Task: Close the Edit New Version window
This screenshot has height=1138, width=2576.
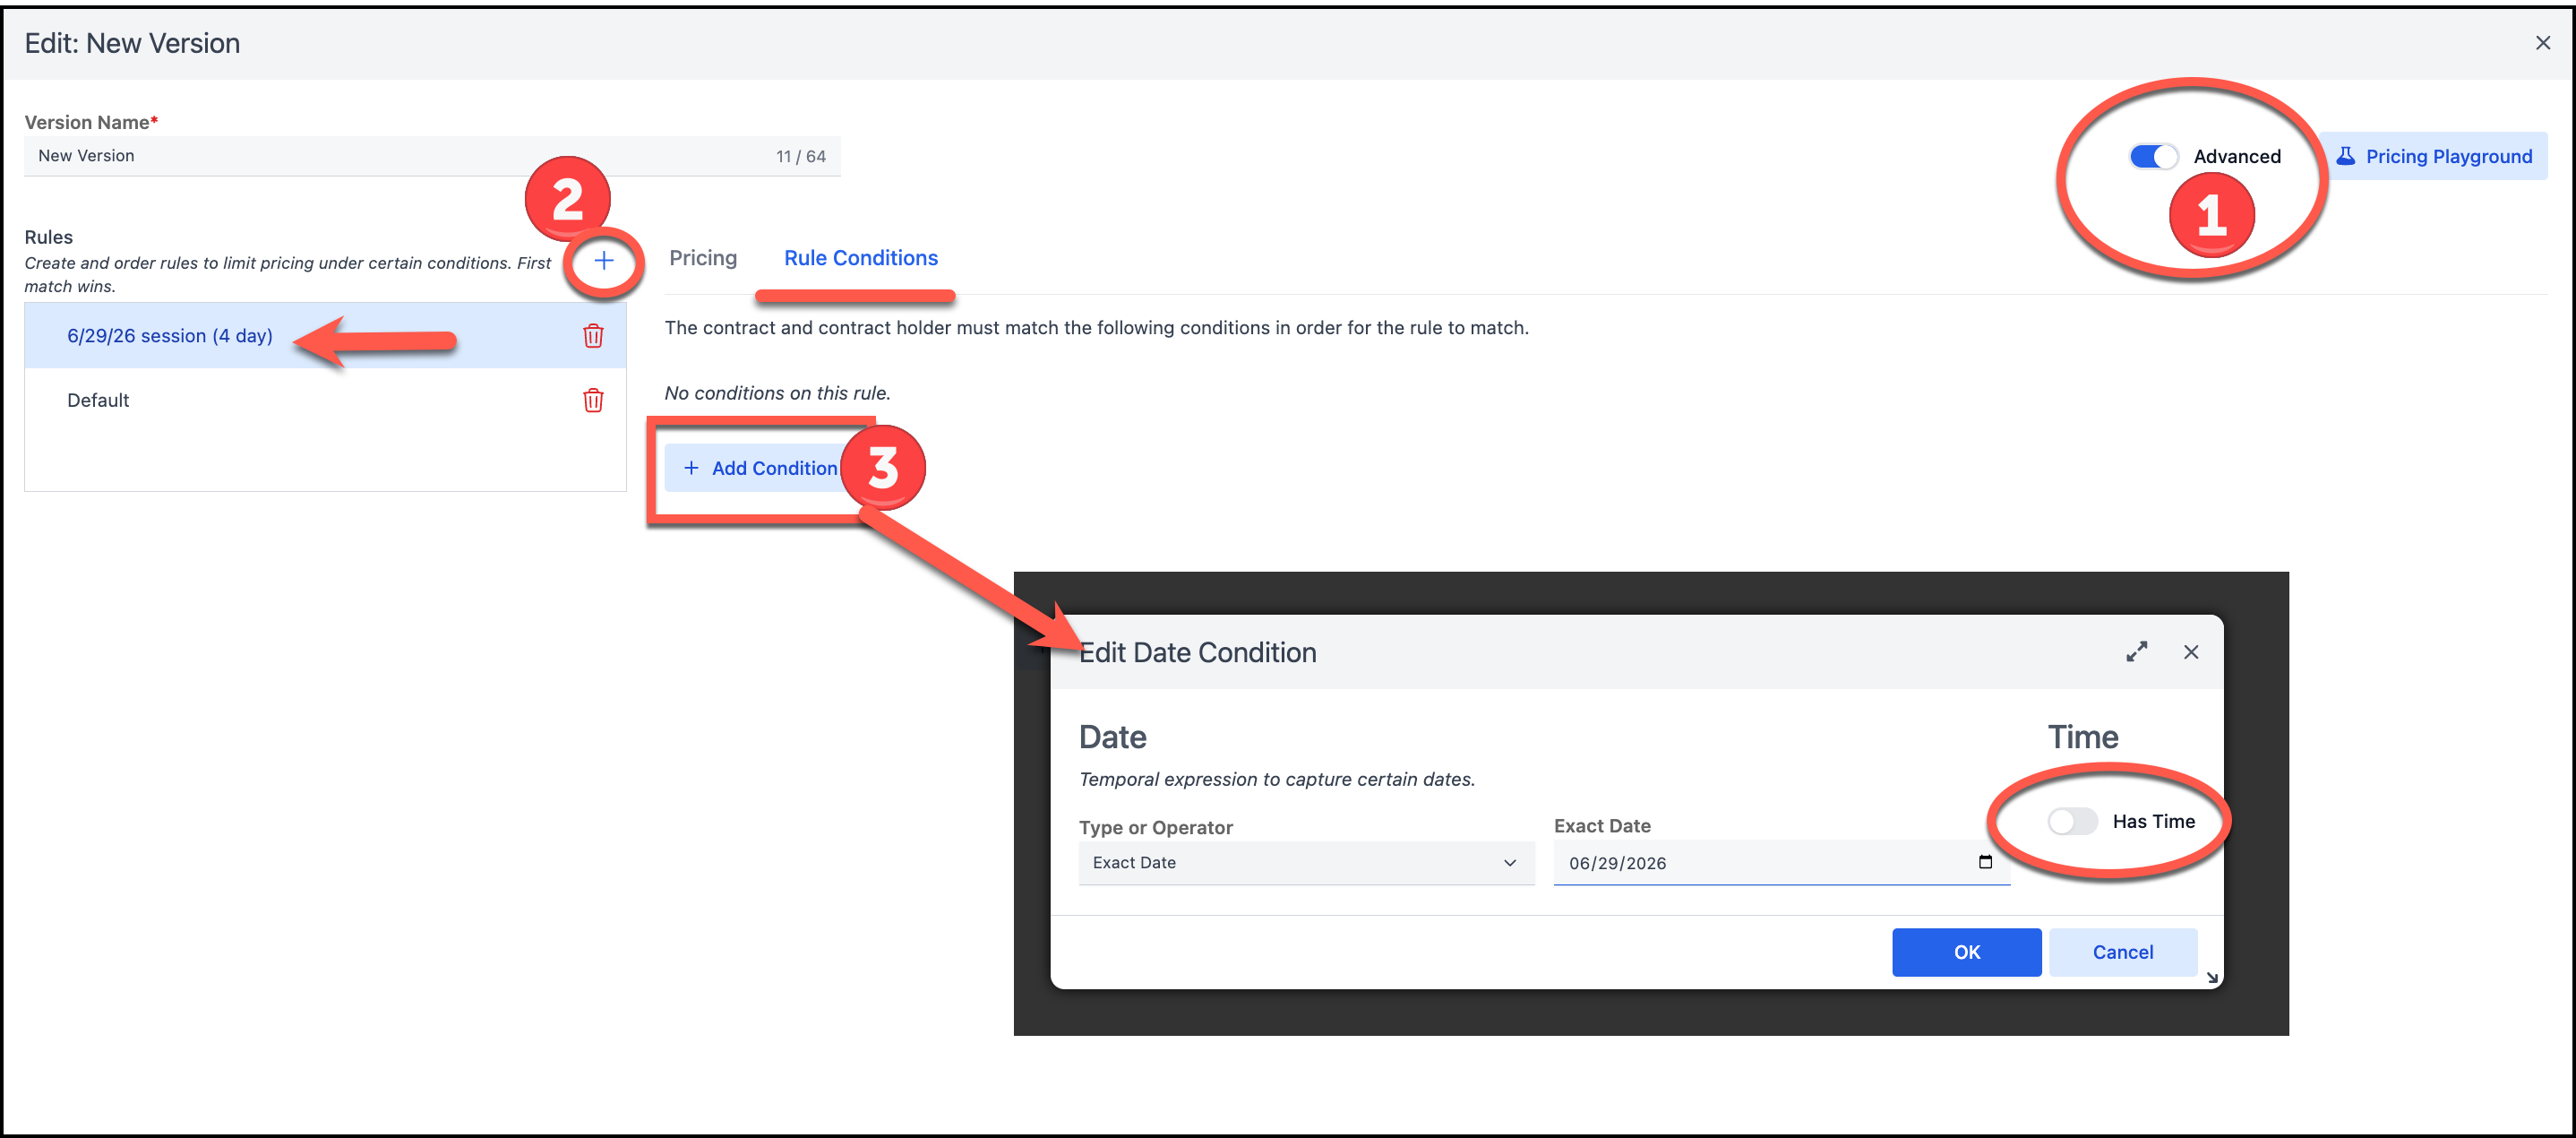Action: 2542,43
